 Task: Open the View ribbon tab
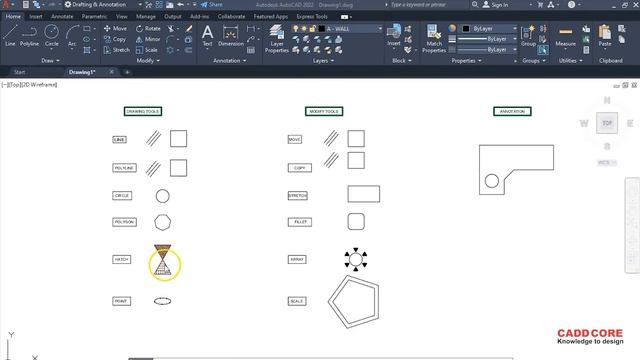(x=122, y=17)
